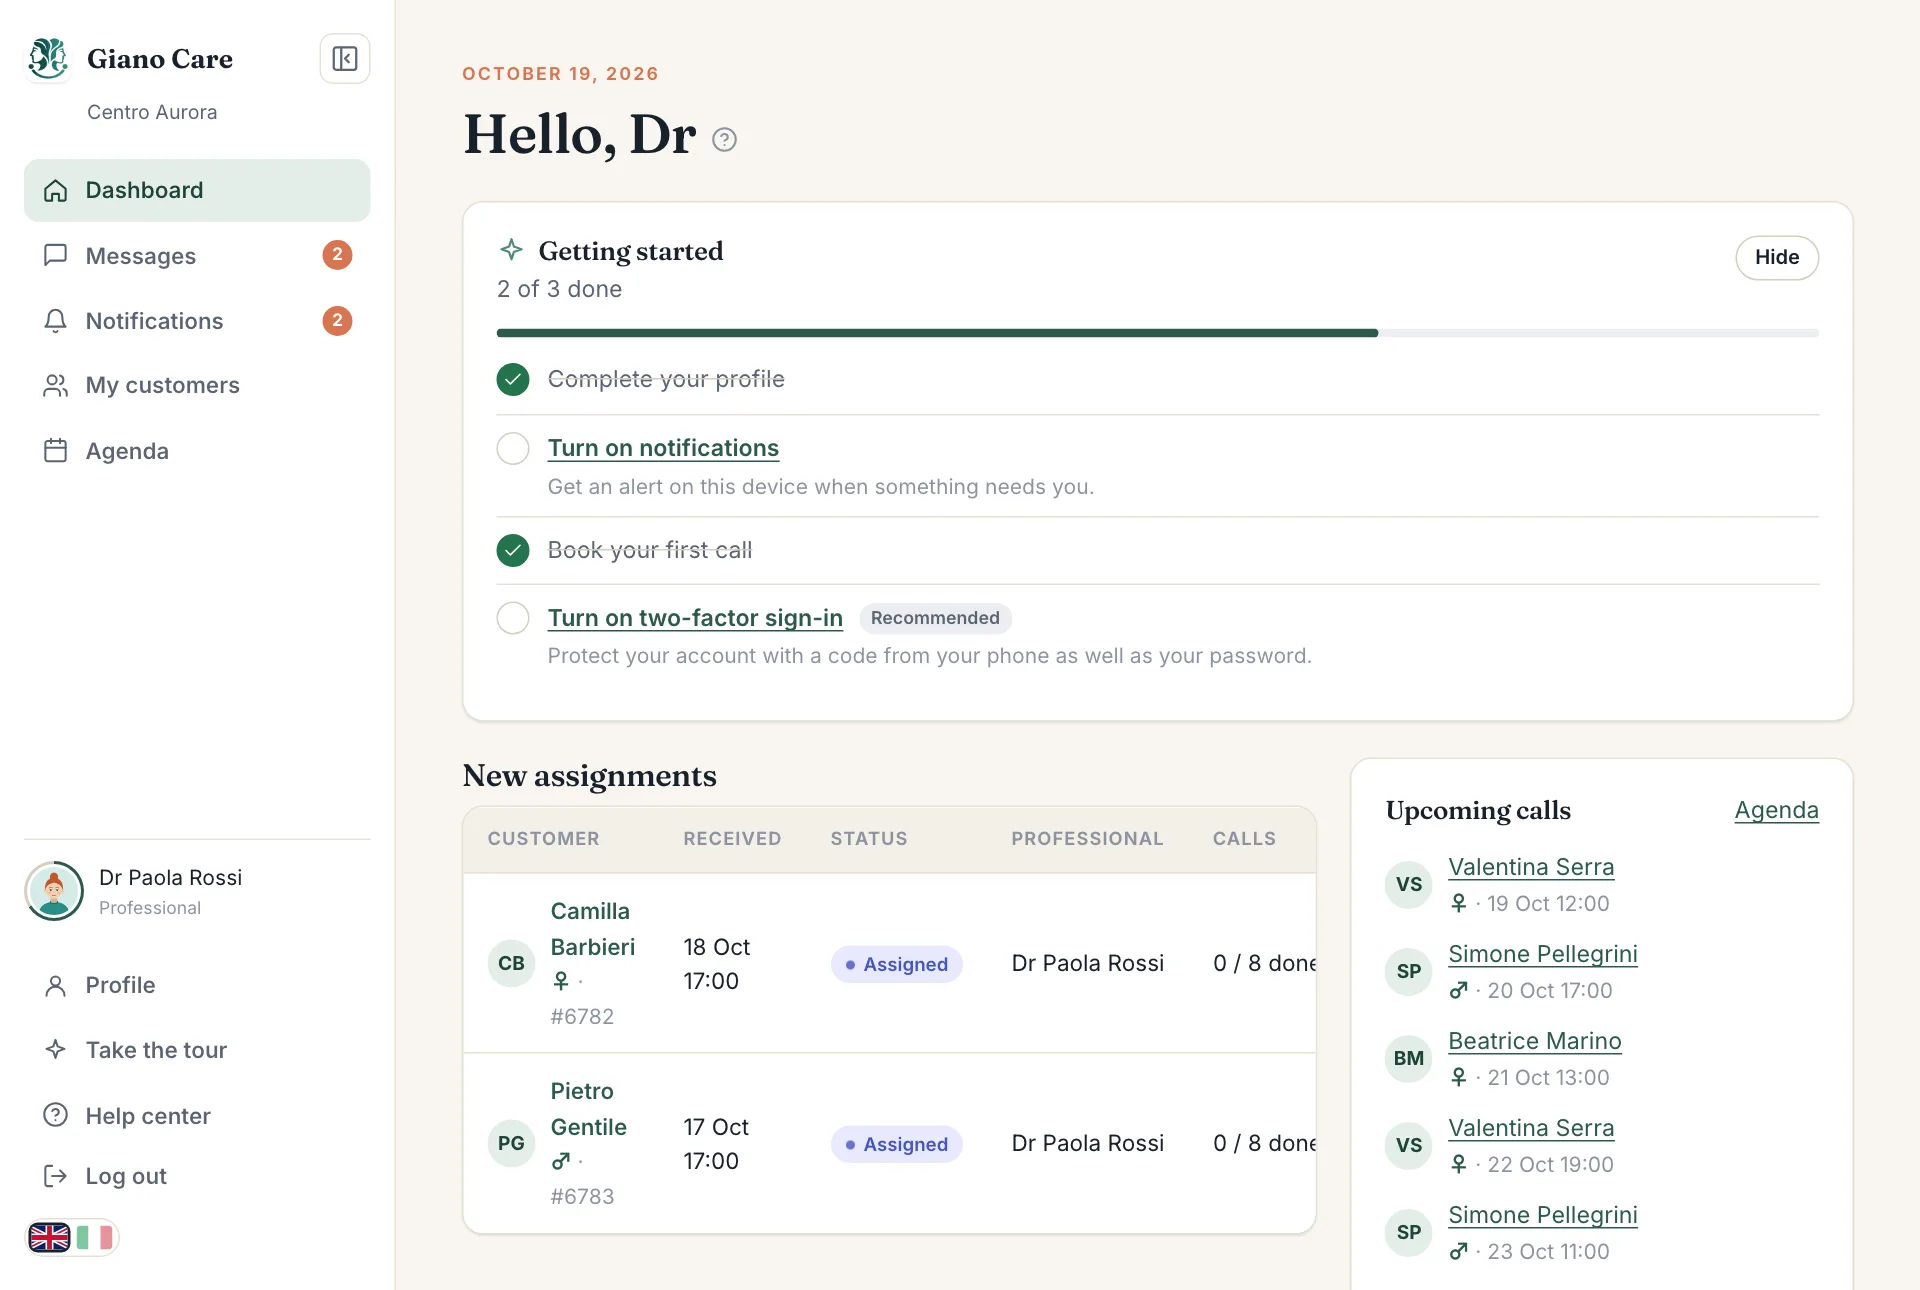This screenshot has height=1290, width=1920.
Task: Check the Turn on notifications circle
Action: (513, 448)
